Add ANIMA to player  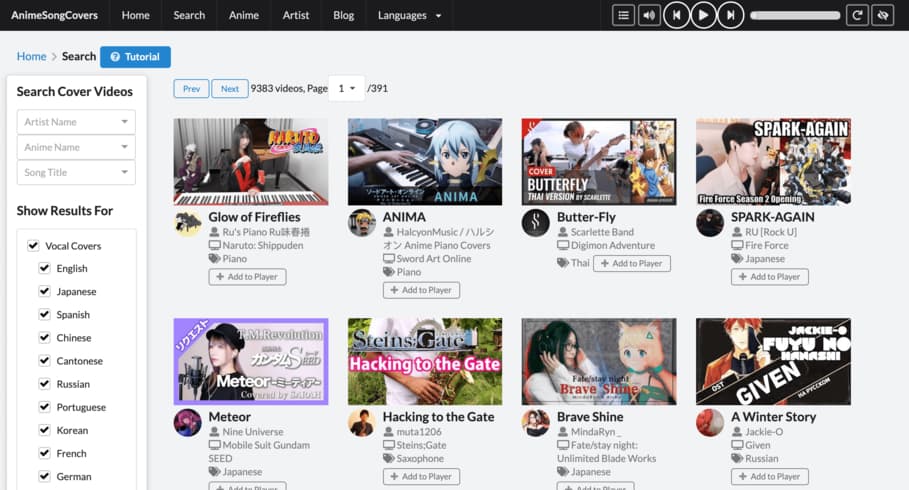[421, 290]
